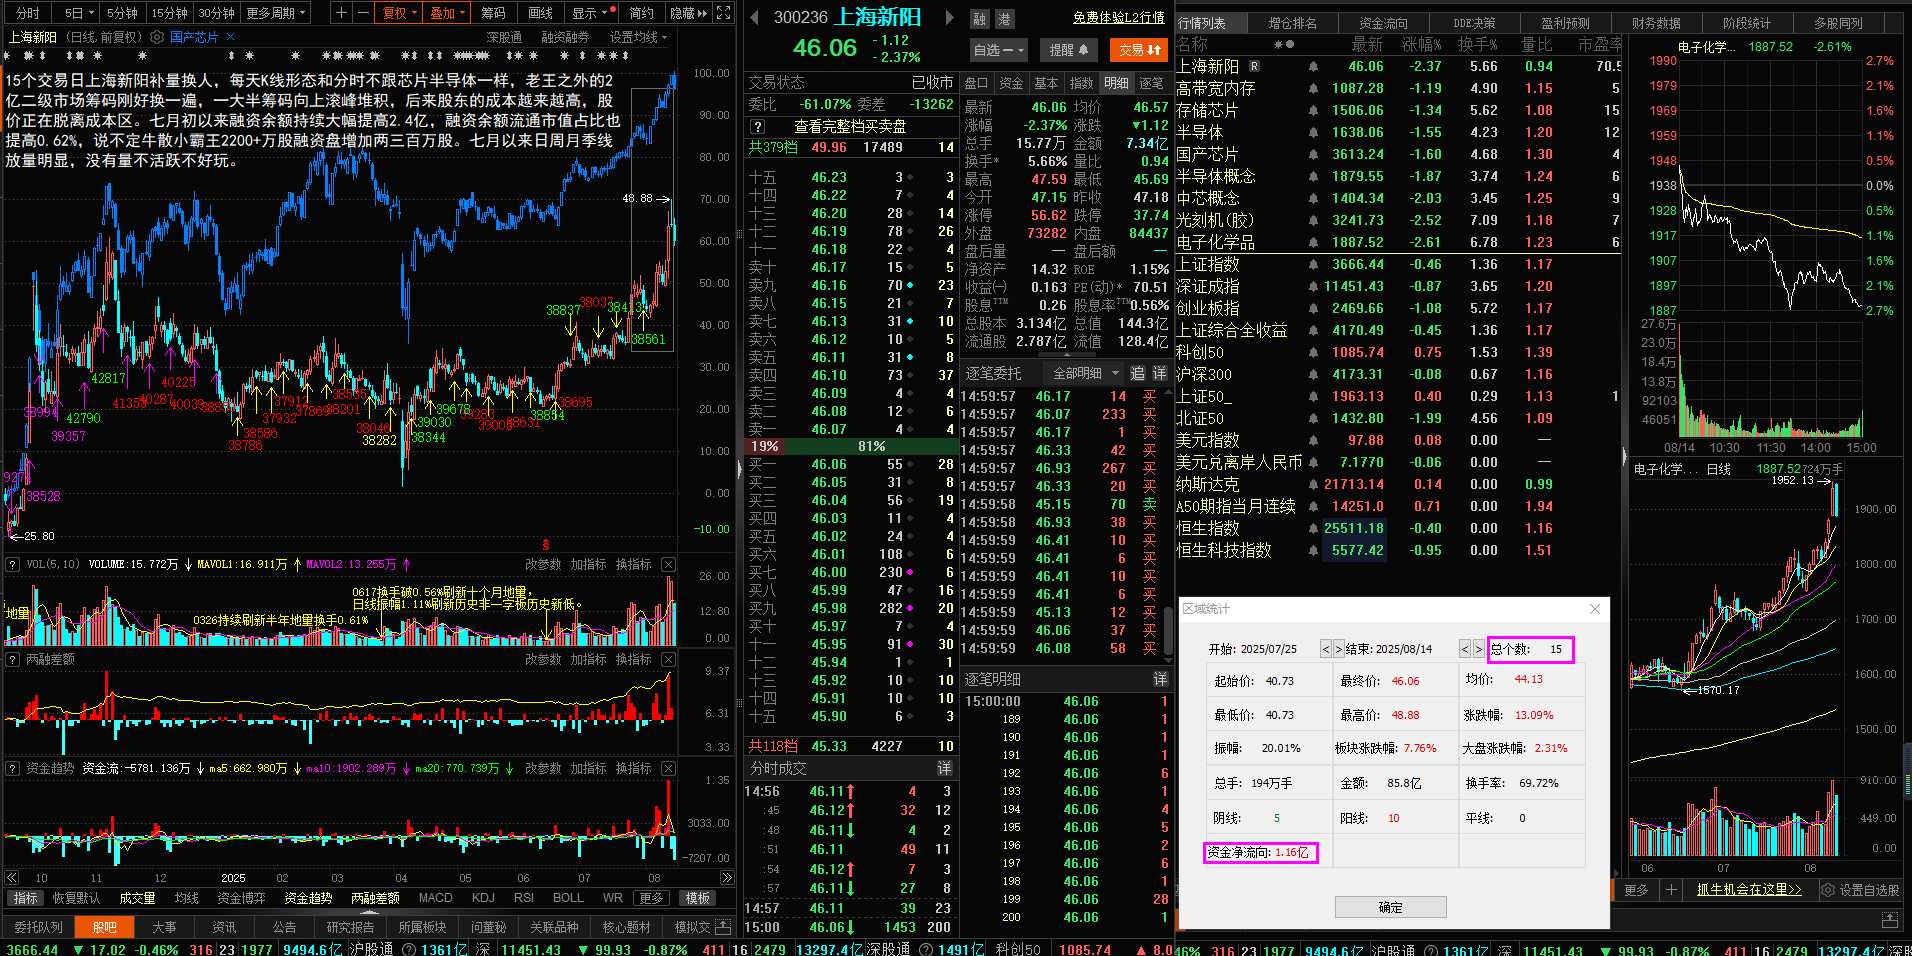
Task: Go to next stock arrow
Action: (950, 17)
